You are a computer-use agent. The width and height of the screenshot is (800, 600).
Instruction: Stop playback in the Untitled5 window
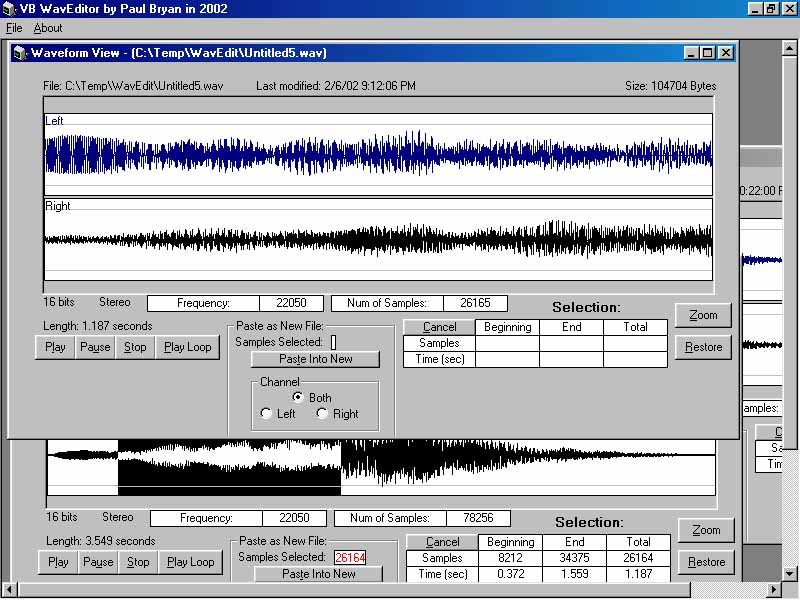pos(135,347)
